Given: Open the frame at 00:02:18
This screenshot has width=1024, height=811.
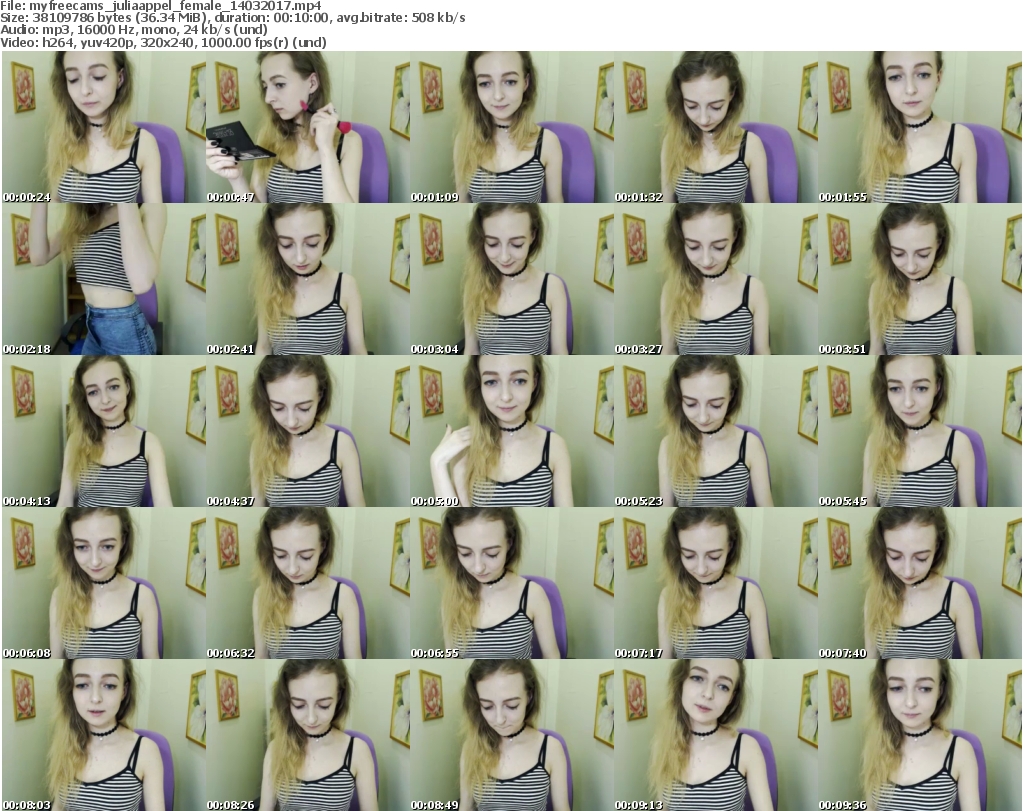Looking at the screenshot, I should 104,279.
